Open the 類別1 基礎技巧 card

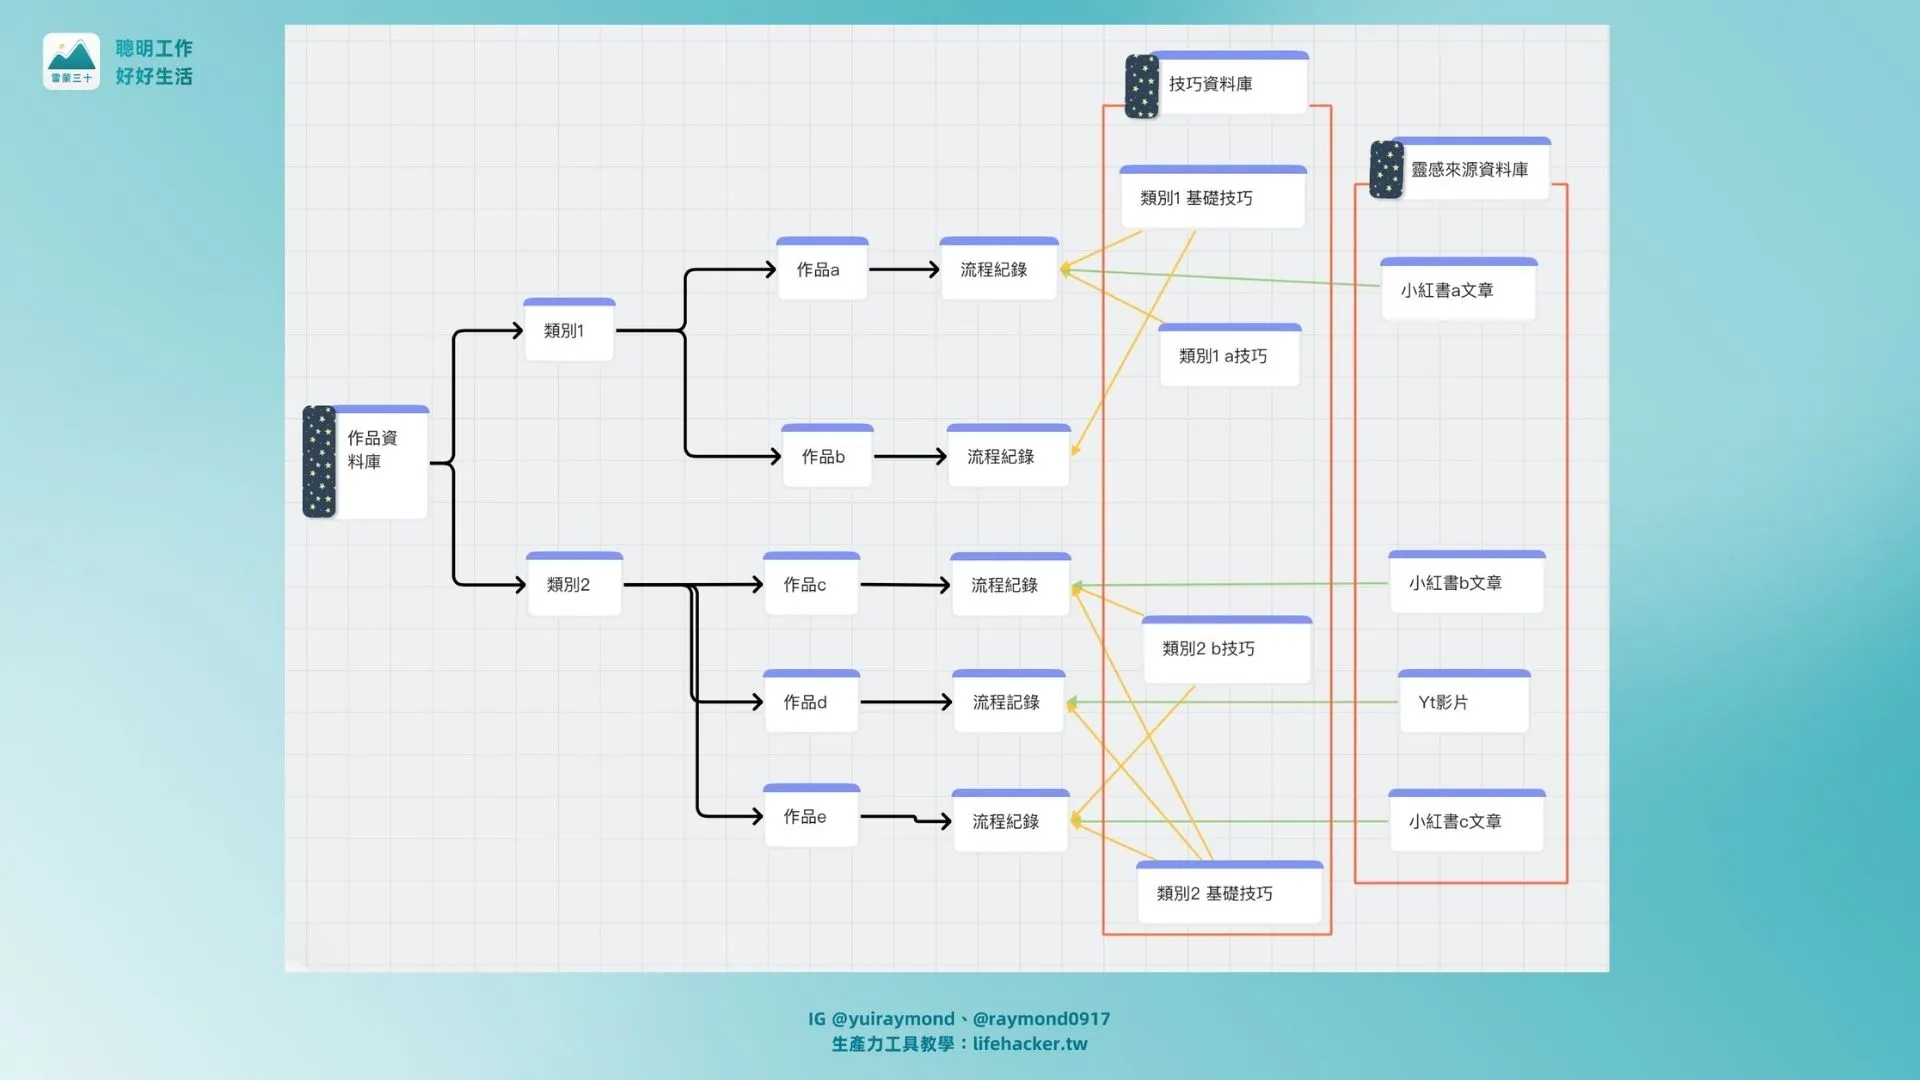(1212, 199)
